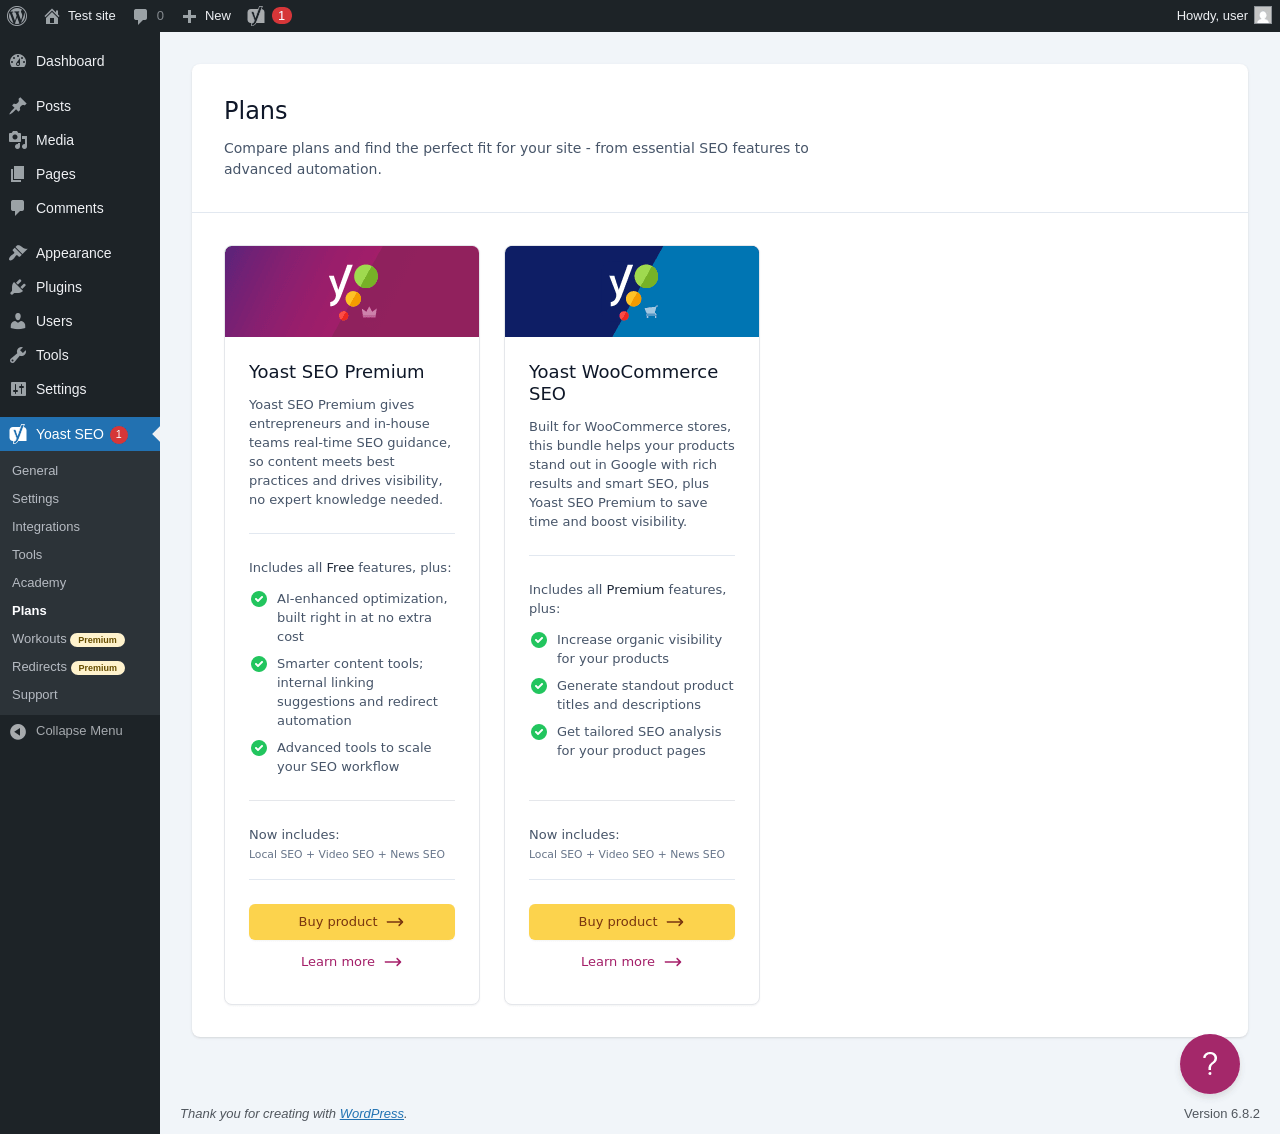Click the red notification badge in admin bar
The image size is (1280, 1134).
click(x=282, y=15)
